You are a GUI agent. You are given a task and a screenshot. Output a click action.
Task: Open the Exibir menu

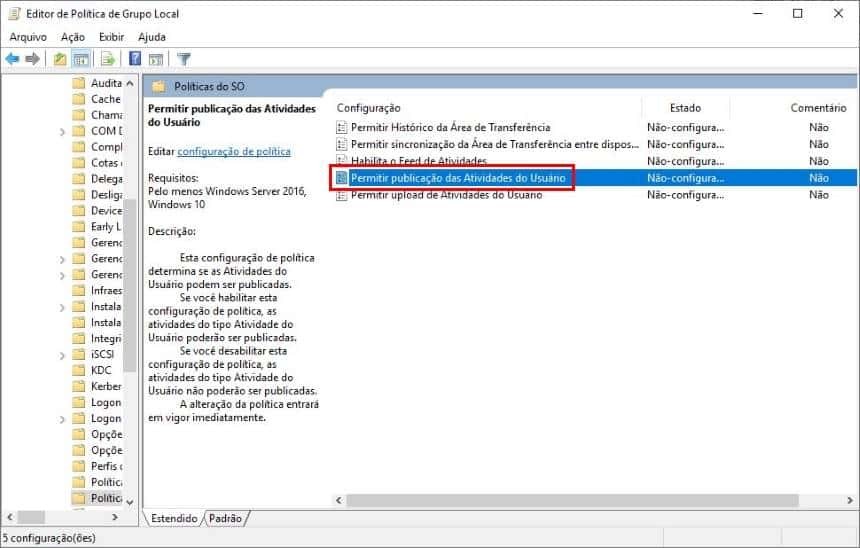(x=111, y=37)
